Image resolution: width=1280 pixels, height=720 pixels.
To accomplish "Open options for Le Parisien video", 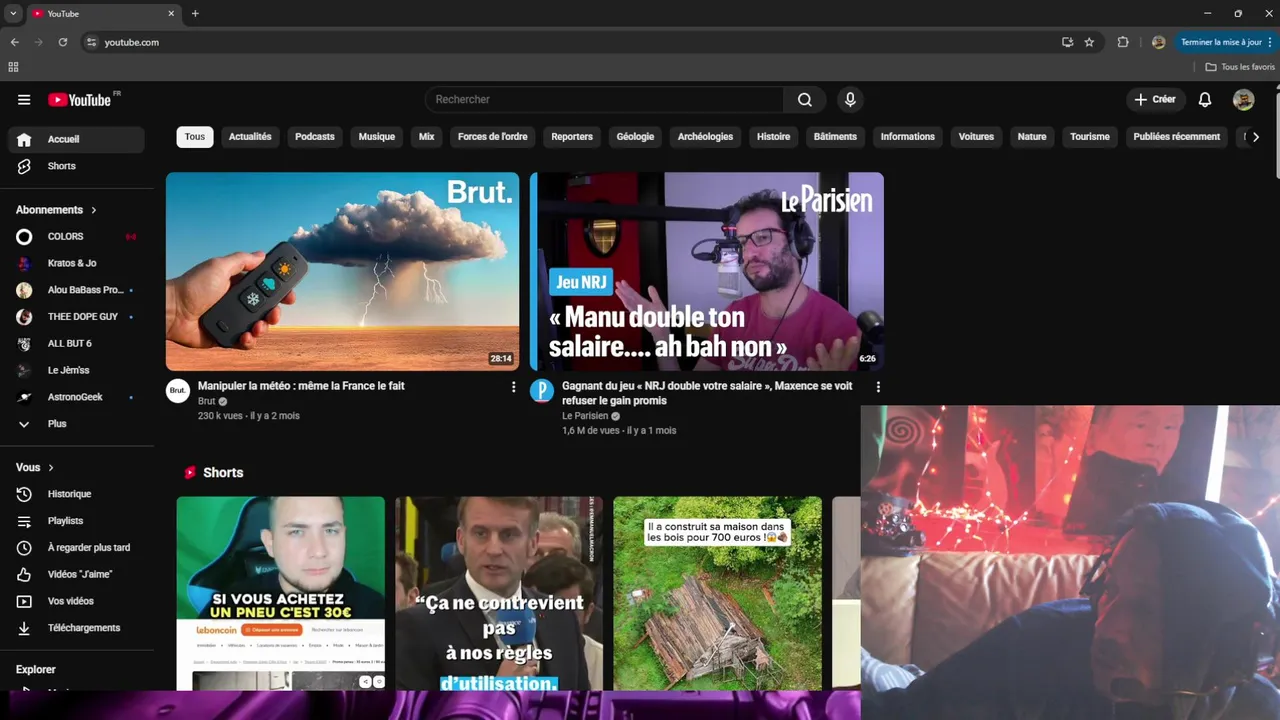I will 878,387.
